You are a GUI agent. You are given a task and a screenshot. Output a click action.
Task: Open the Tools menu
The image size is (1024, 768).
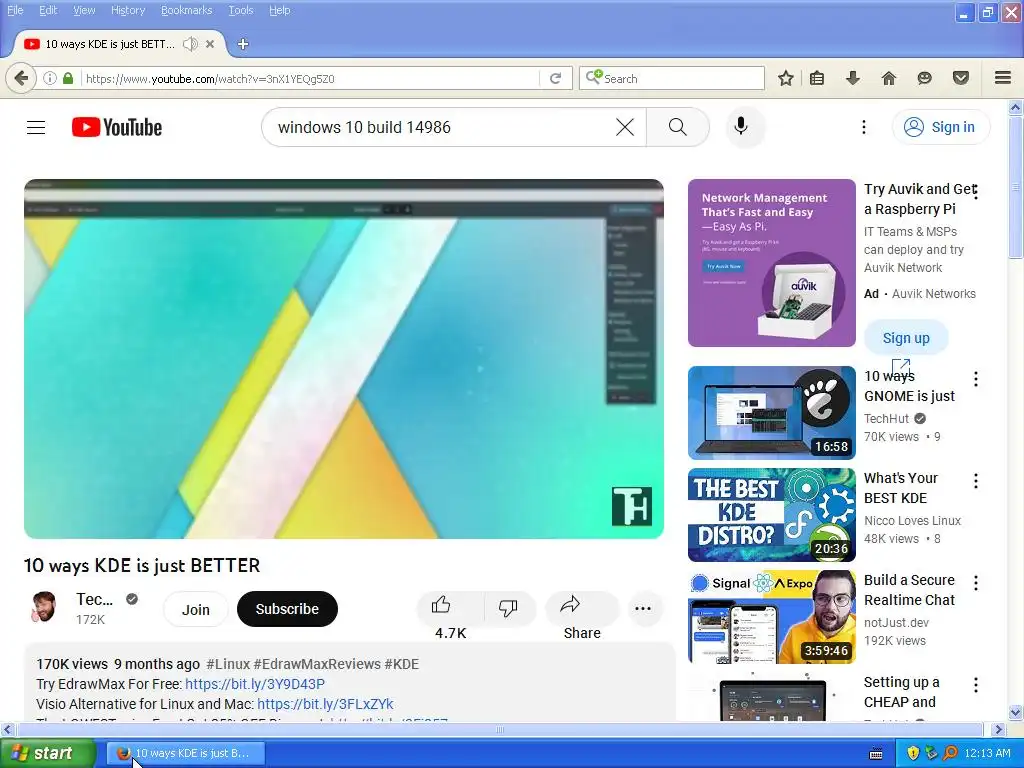pos(240,10)
